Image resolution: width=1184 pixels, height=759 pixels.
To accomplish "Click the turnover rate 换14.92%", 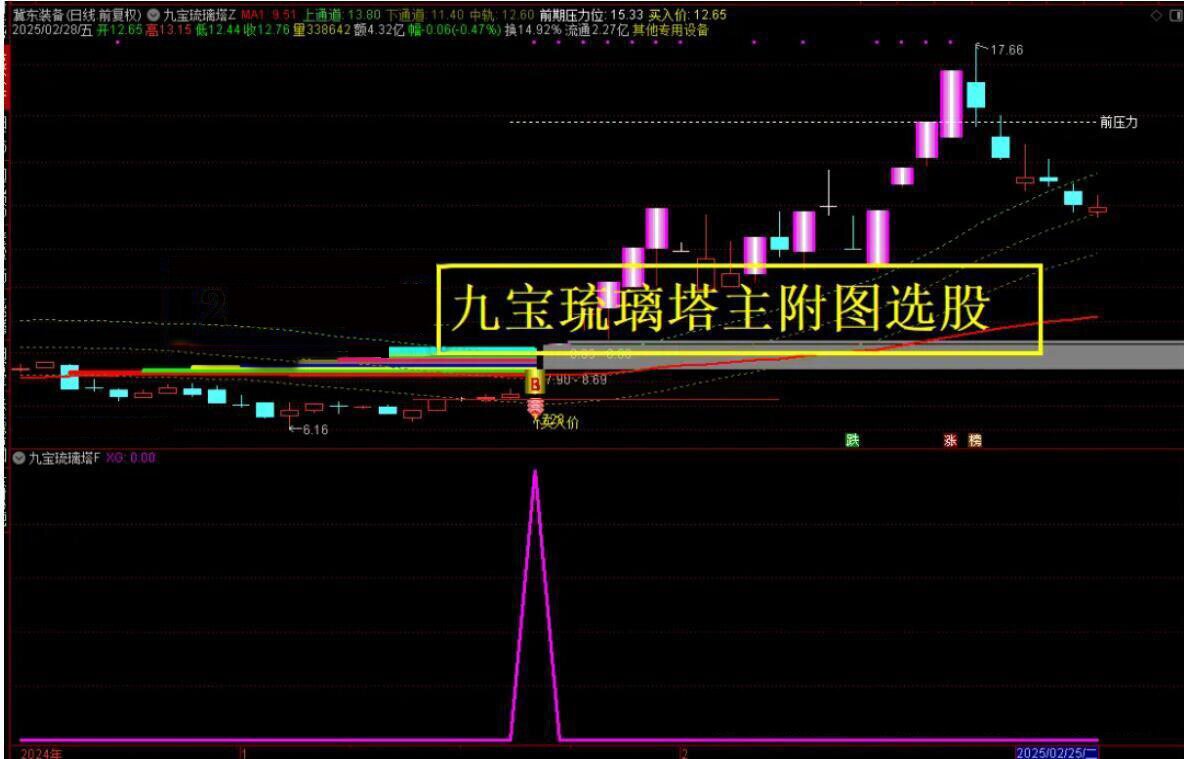I will click(x=534, y=30).
